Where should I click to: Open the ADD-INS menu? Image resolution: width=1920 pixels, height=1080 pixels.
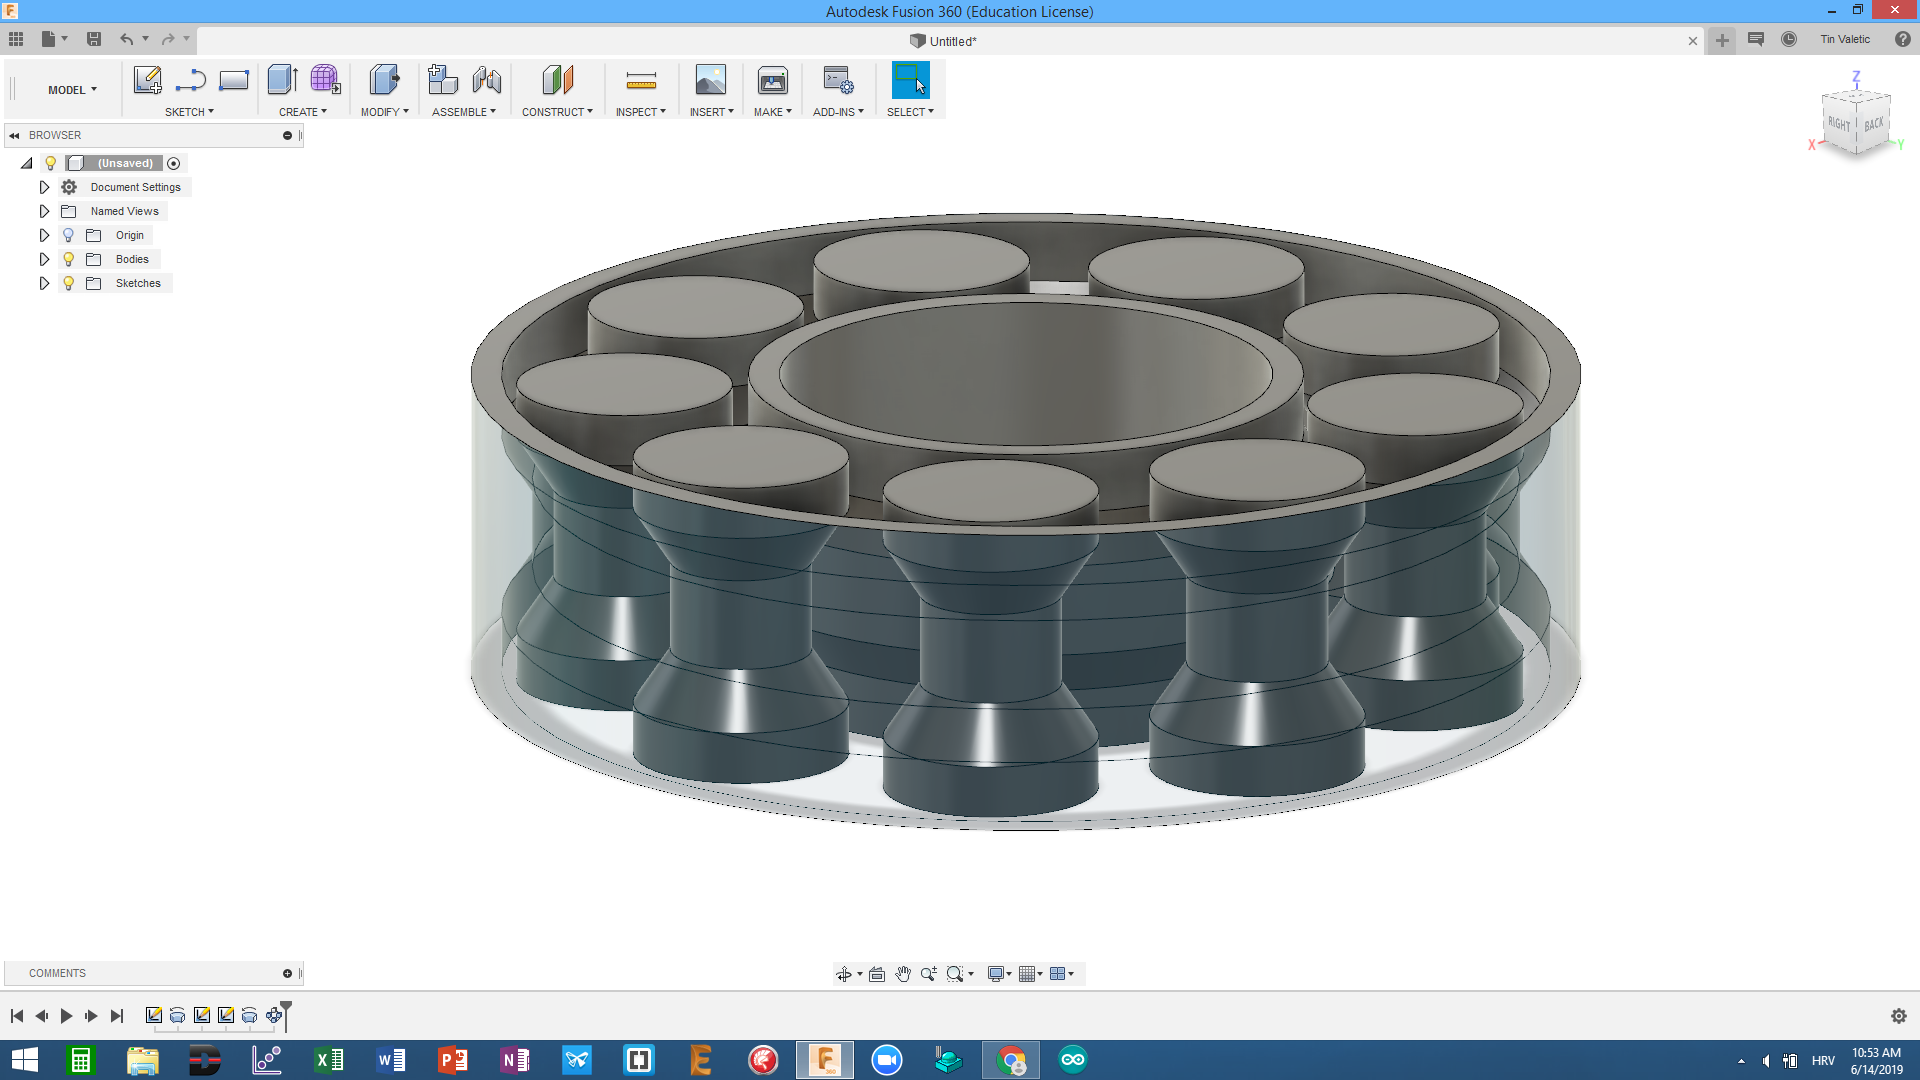pos(838,112)
